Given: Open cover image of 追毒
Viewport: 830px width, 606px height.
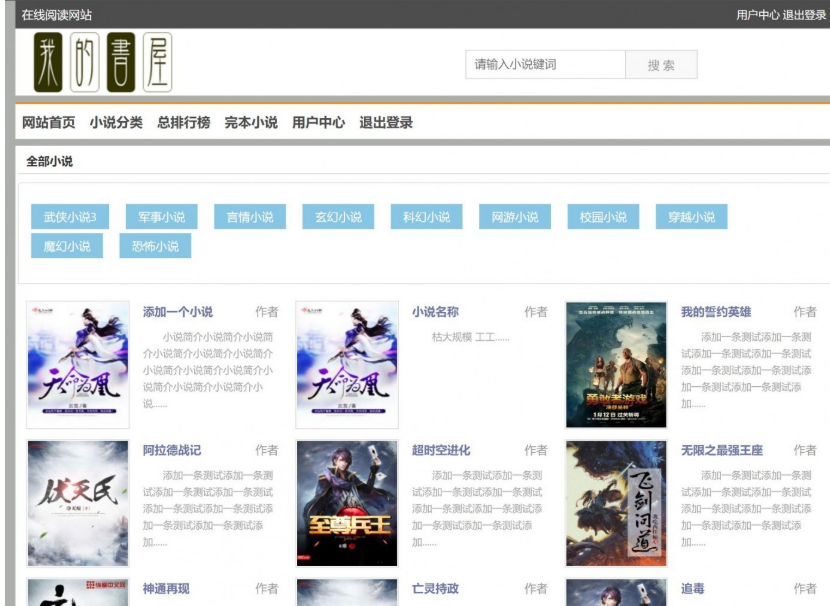Looking at the screenshot, I should point(616,592).
